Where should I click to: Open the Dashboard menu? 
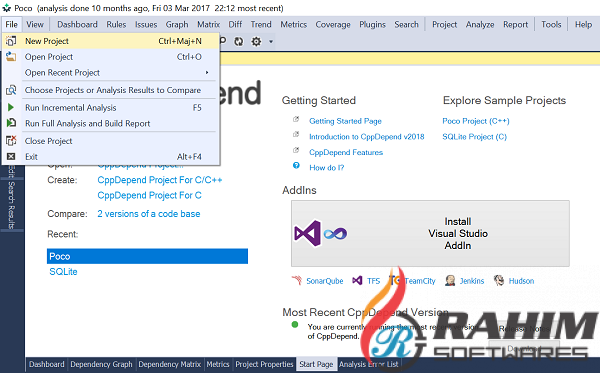(77, 24)
